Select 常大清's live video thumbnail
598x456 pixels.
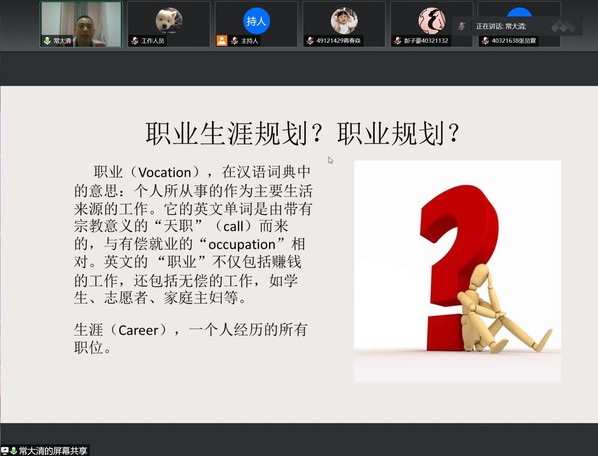coord(81,24)
